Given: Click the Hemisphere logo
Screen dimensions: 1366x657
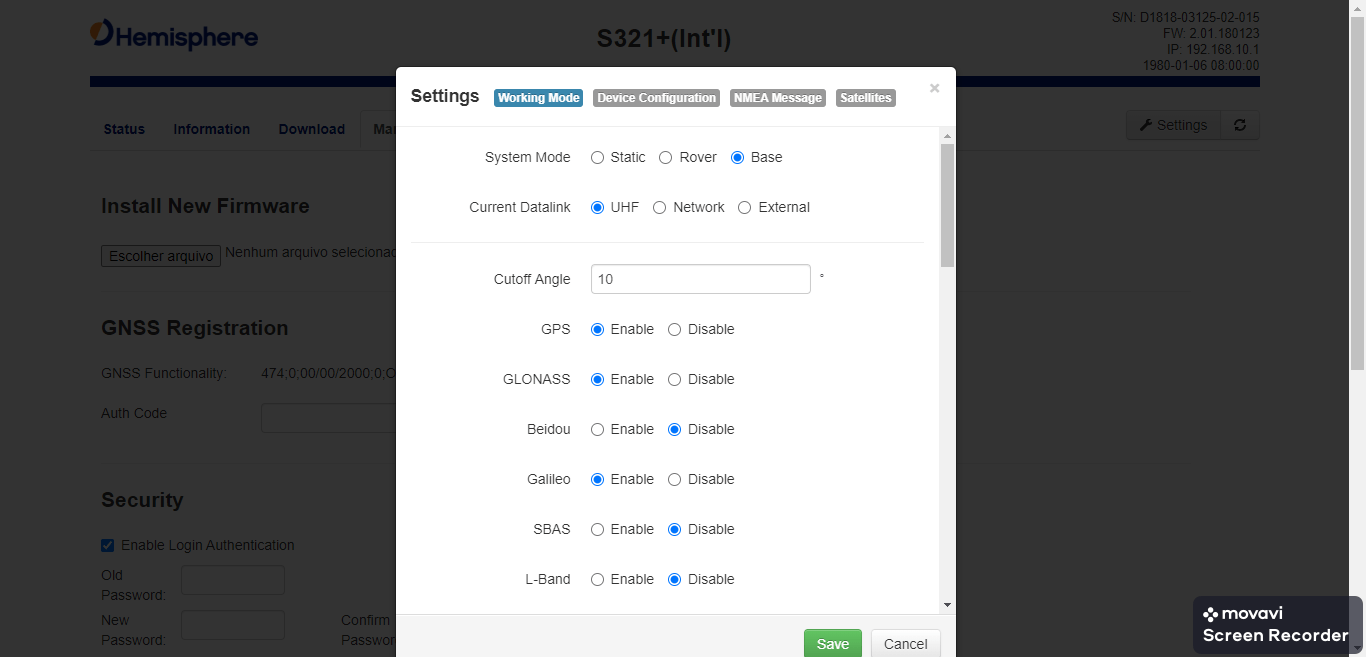Looking at the screenshot, I should (x=174, y=36).
